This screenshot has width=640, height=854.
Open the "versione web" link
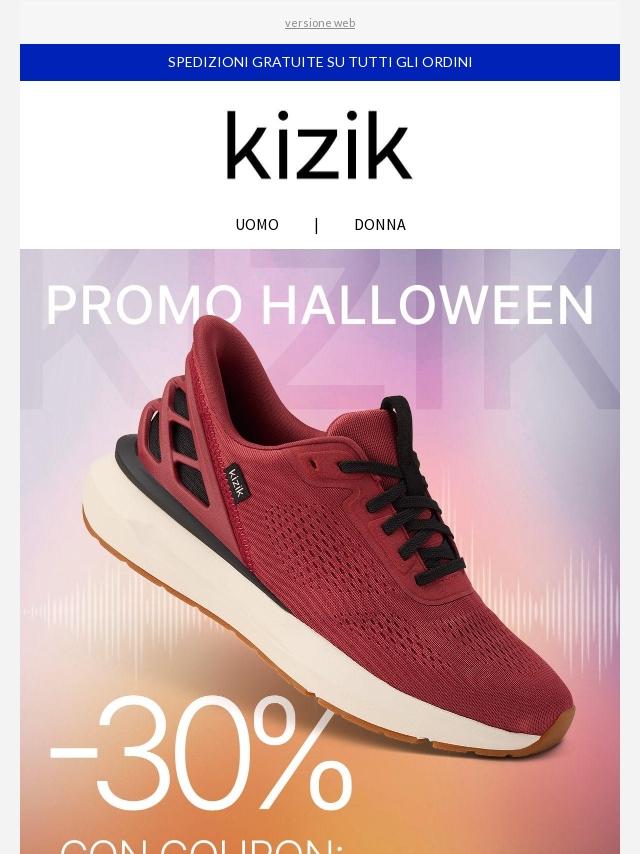pyautogui.click(x=320, y=23)
